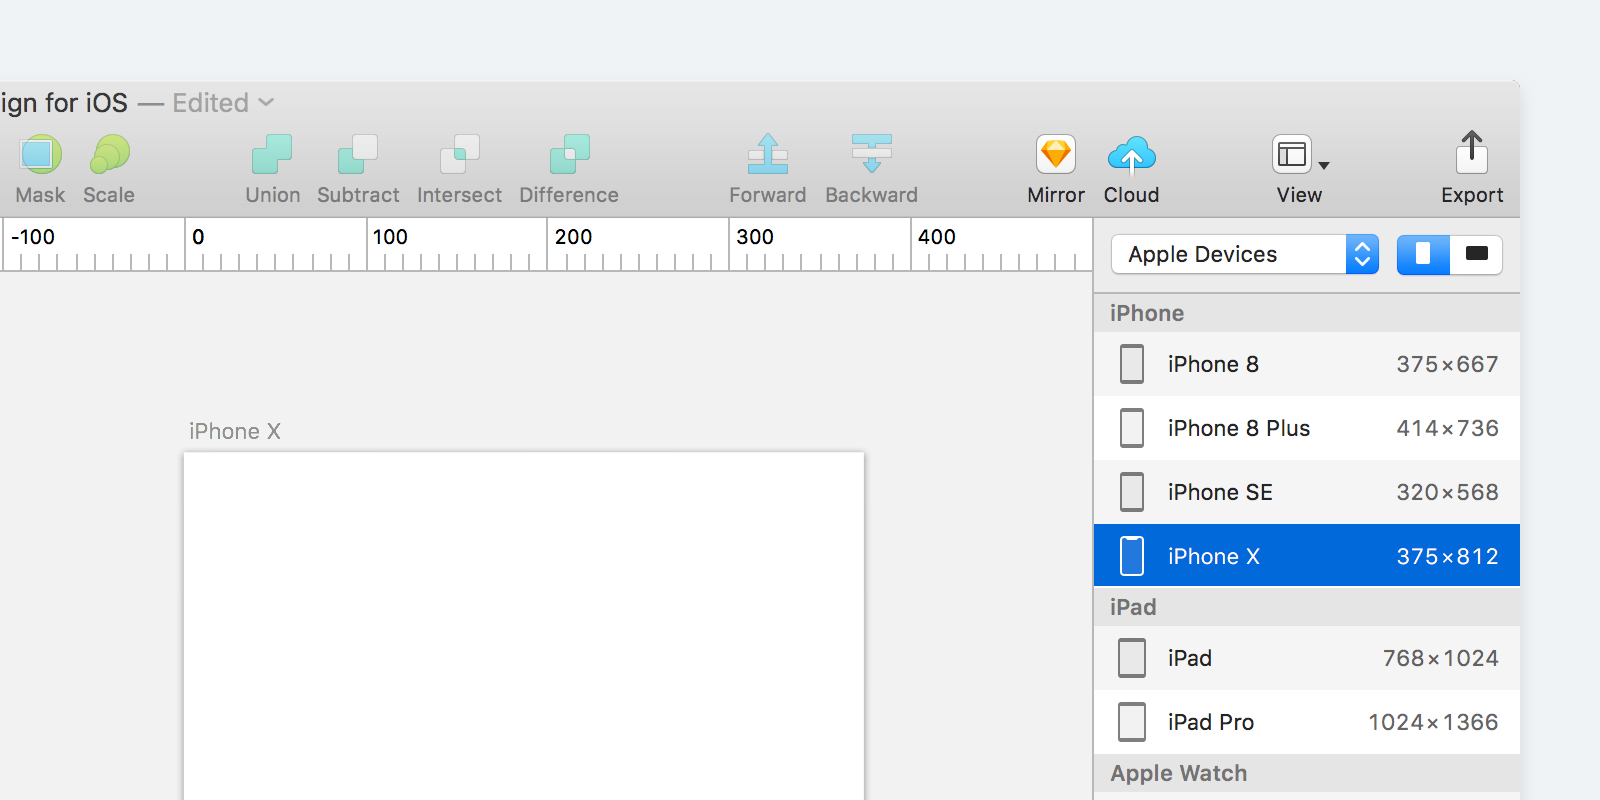Screen dimensions: 1600x800
Task: Apply the Subtract boolean operation
Action: coord(358,155)
